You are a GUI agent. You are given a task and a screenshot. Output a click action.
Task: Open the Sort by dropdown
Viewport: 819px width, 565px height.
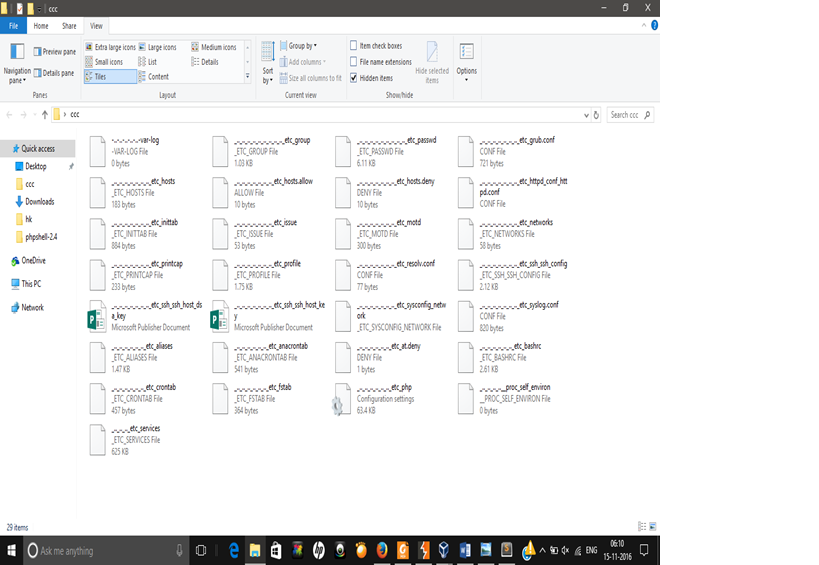point(267,63)
